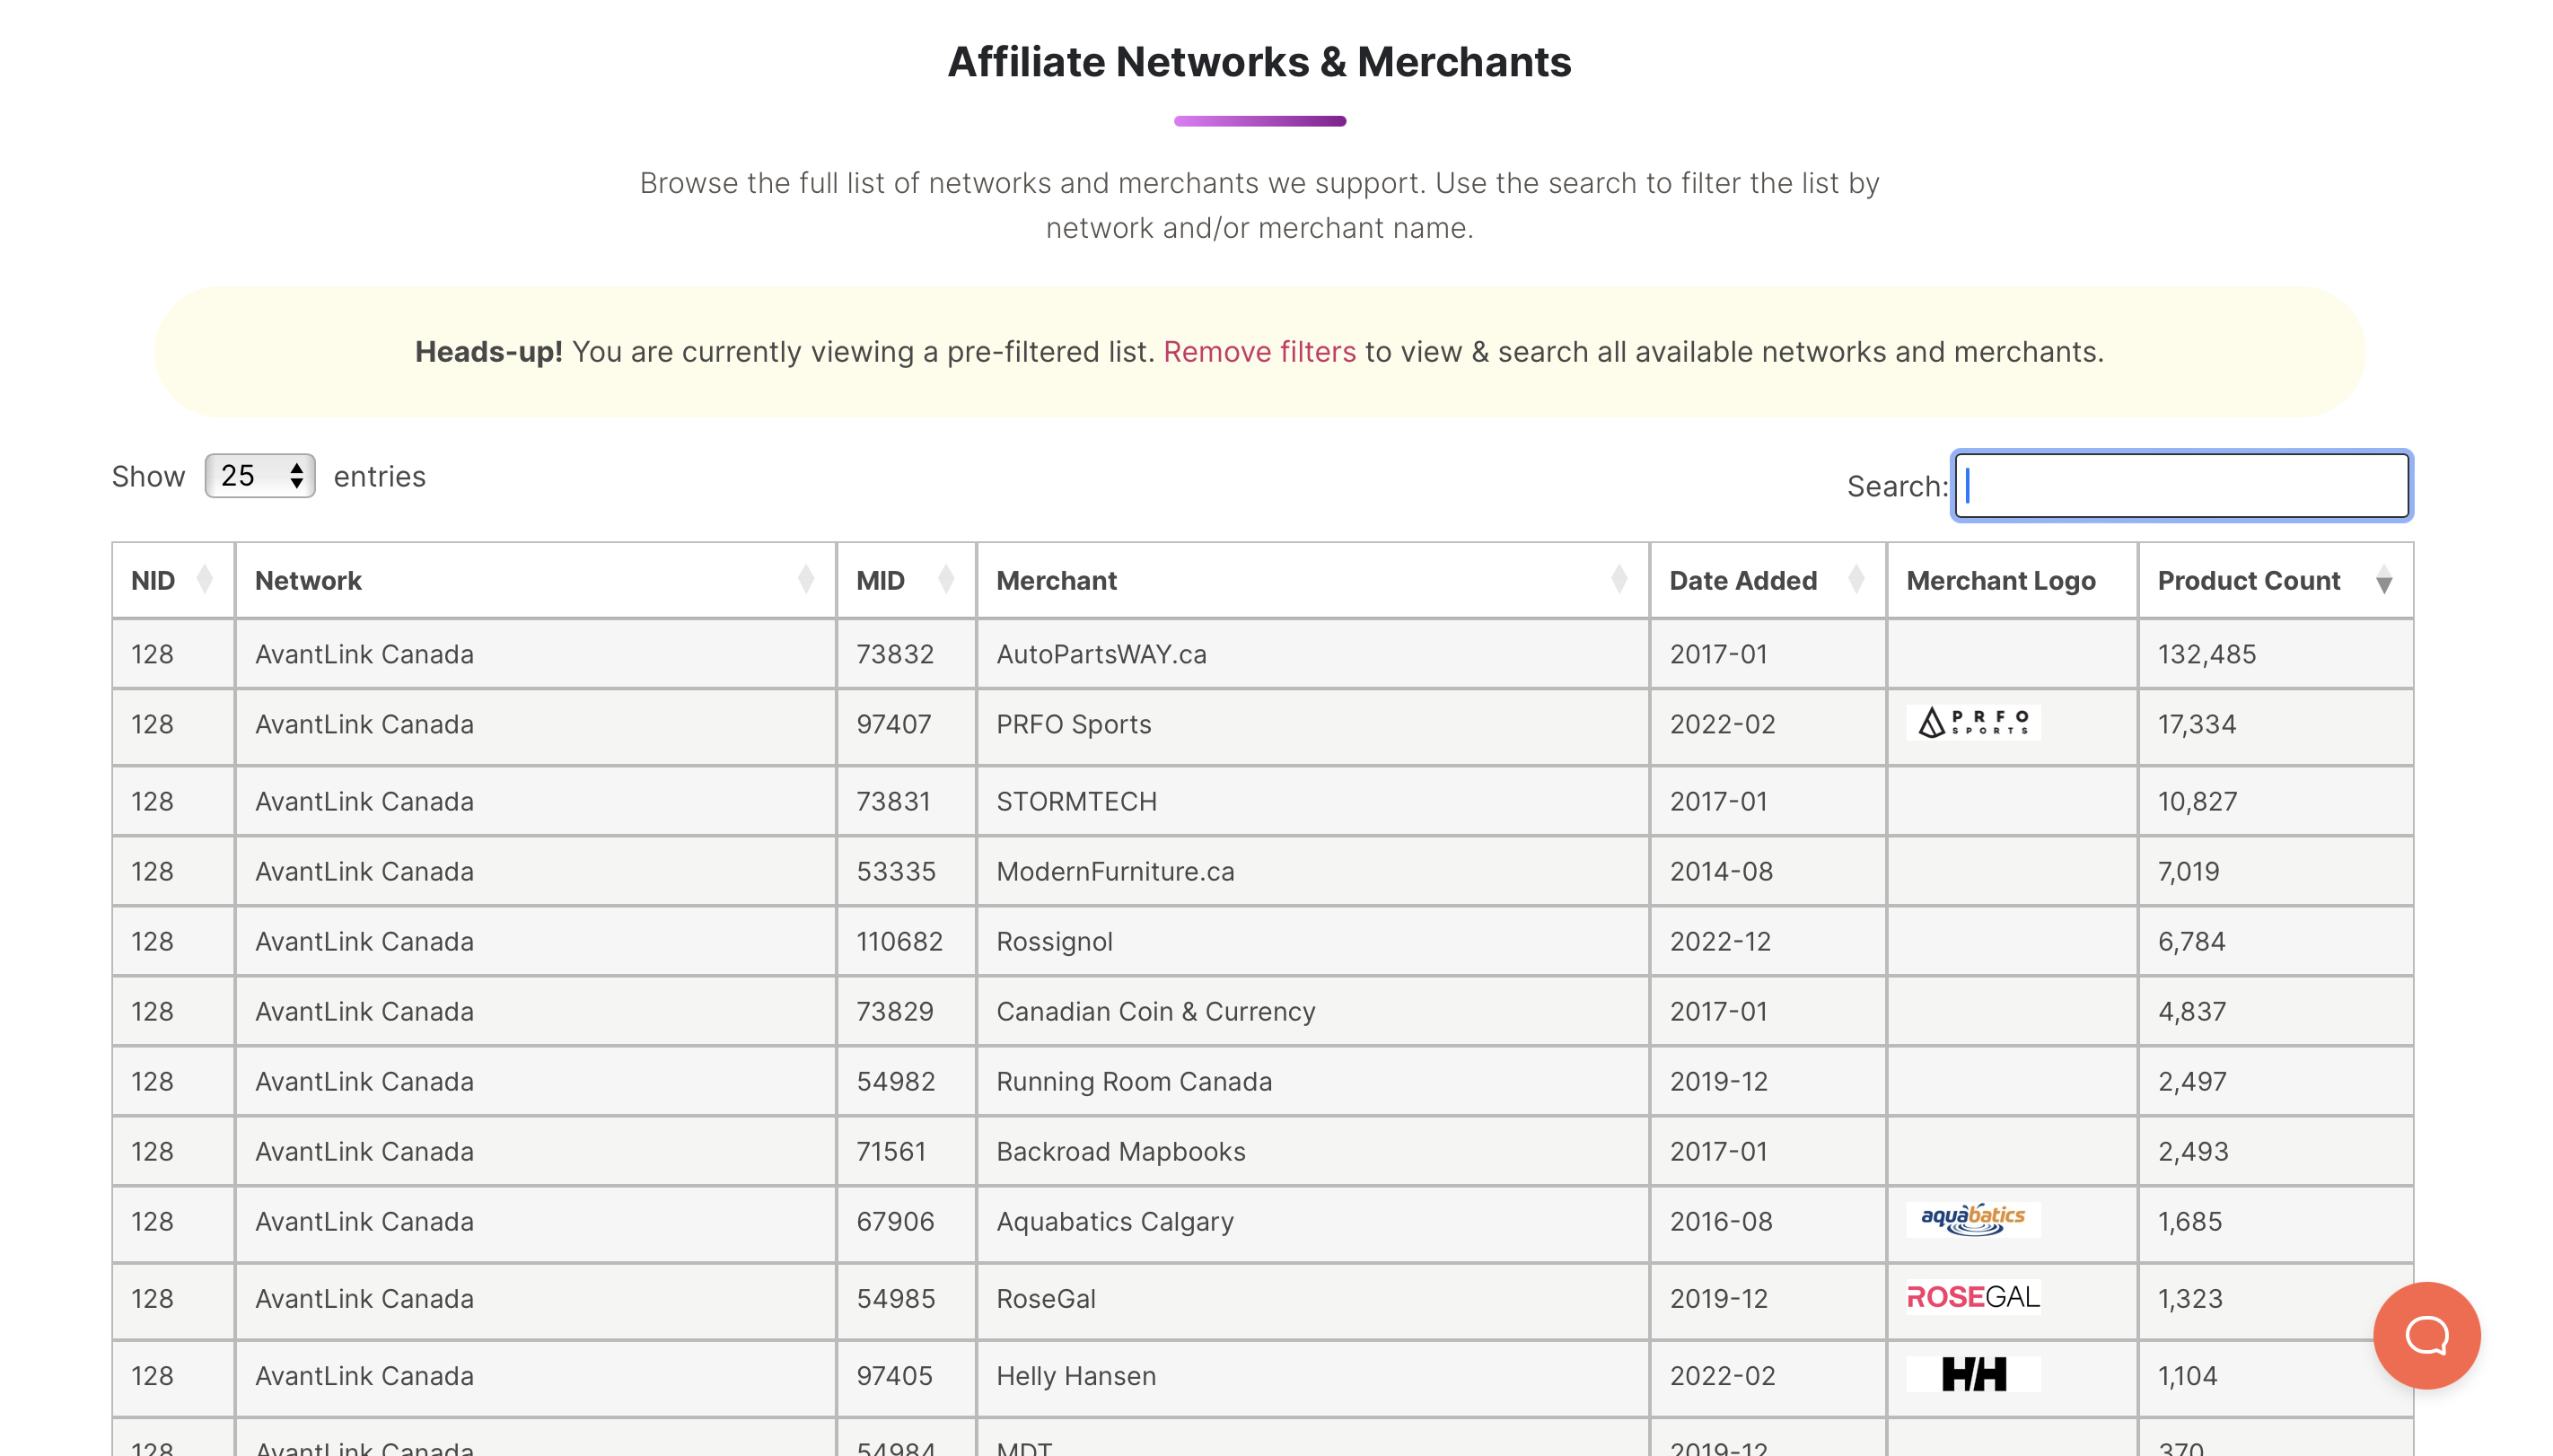Click MID 54982 cell

(x=905, y=1081)
